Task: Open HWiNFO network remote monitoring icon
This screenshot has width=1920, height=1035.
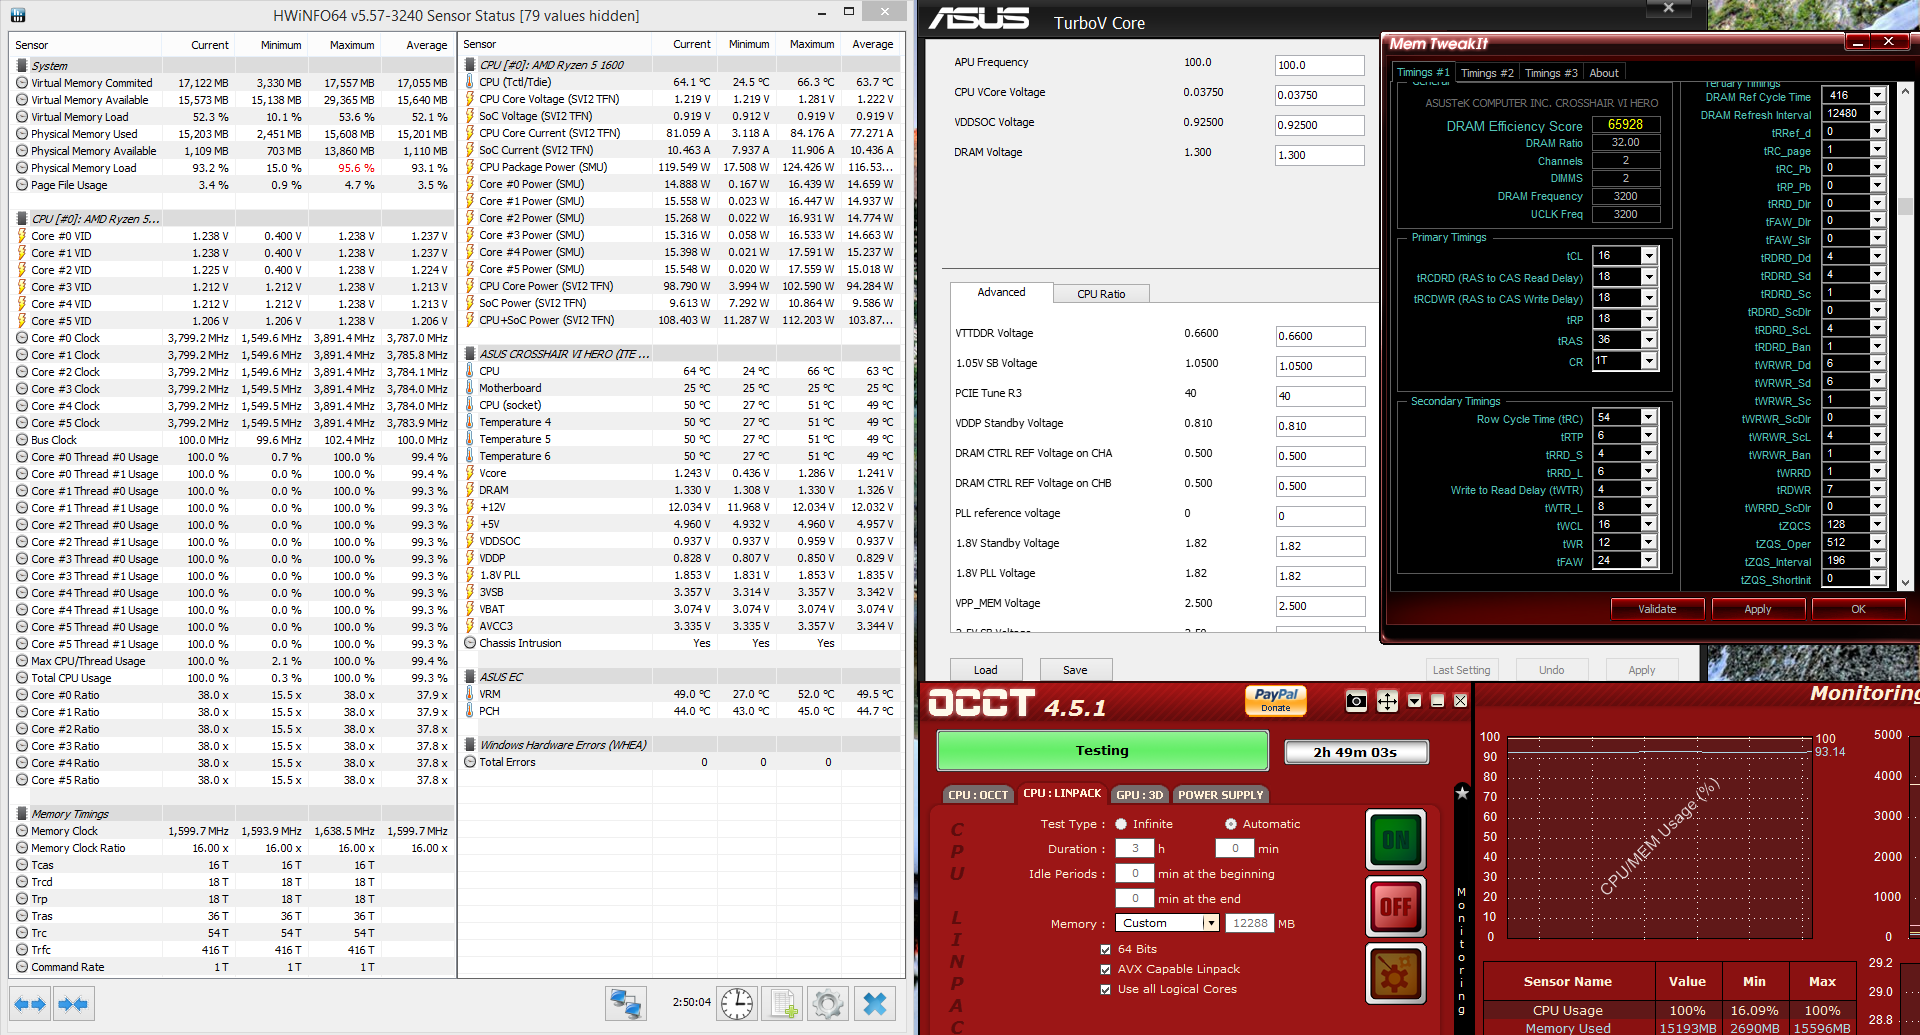Action: (626, 1003)
